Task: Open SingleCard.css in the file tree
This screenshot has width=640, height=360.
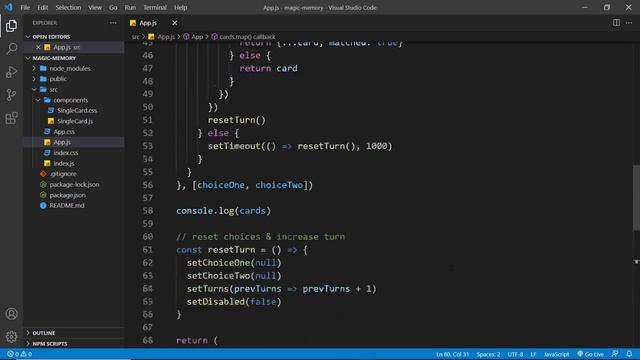Action: pyautogui.click(x=77, y=111)
